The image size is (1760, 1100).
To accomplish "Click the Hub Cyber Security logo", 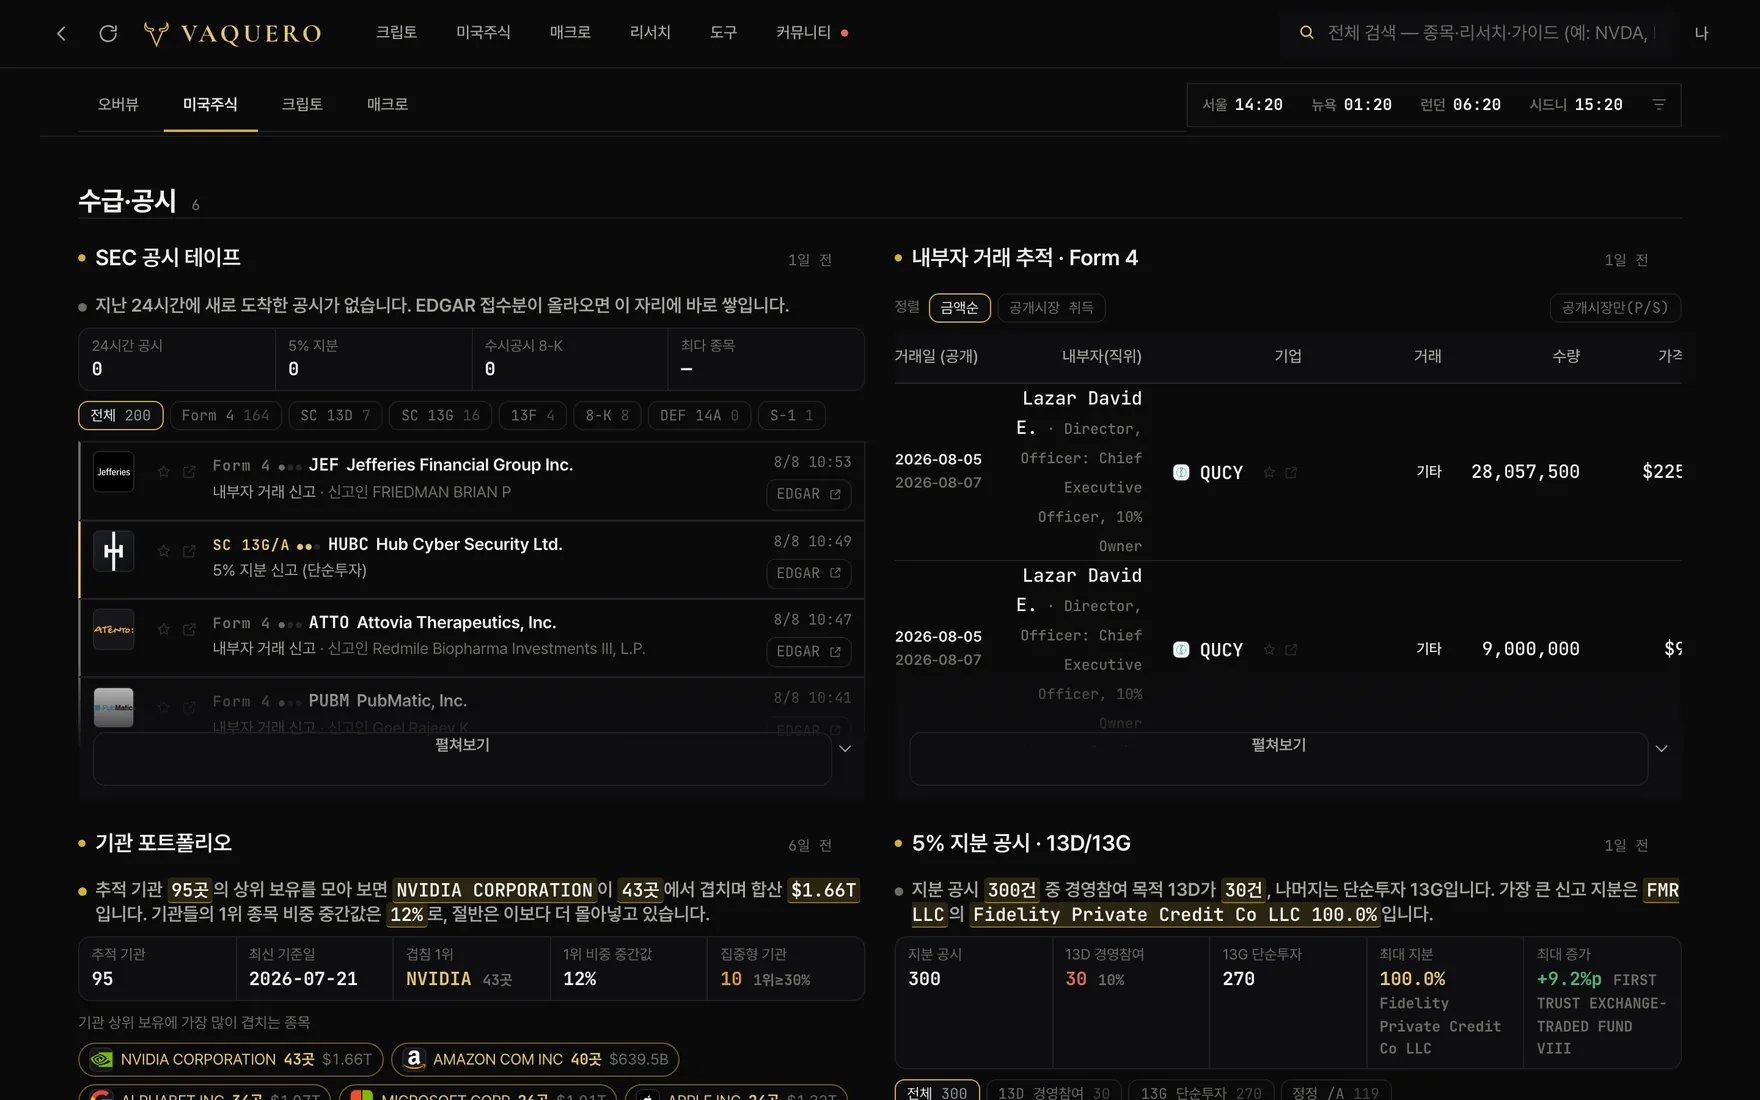I will coord(114,551).
